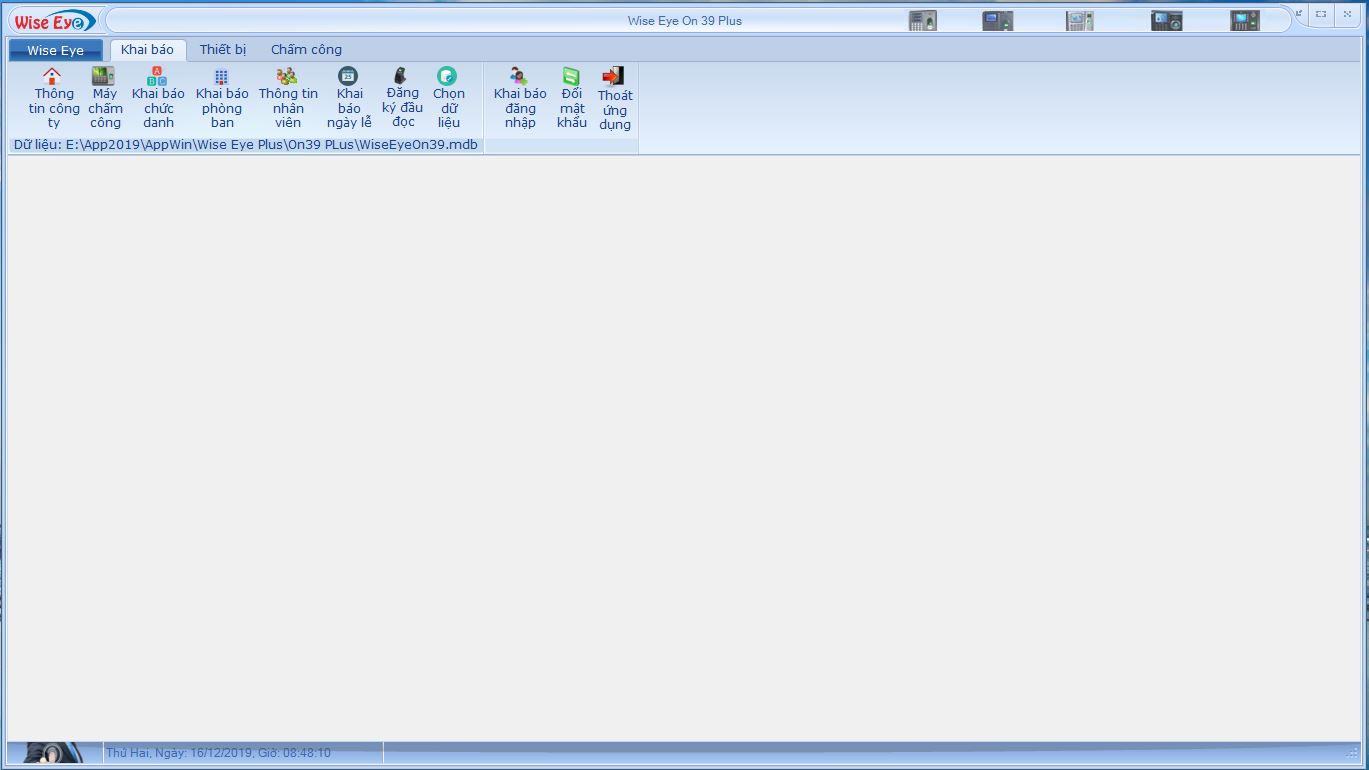The image size is (1369, 770).
Task: Click Chọn dữ liệu icon
Action: click(447, 76)
